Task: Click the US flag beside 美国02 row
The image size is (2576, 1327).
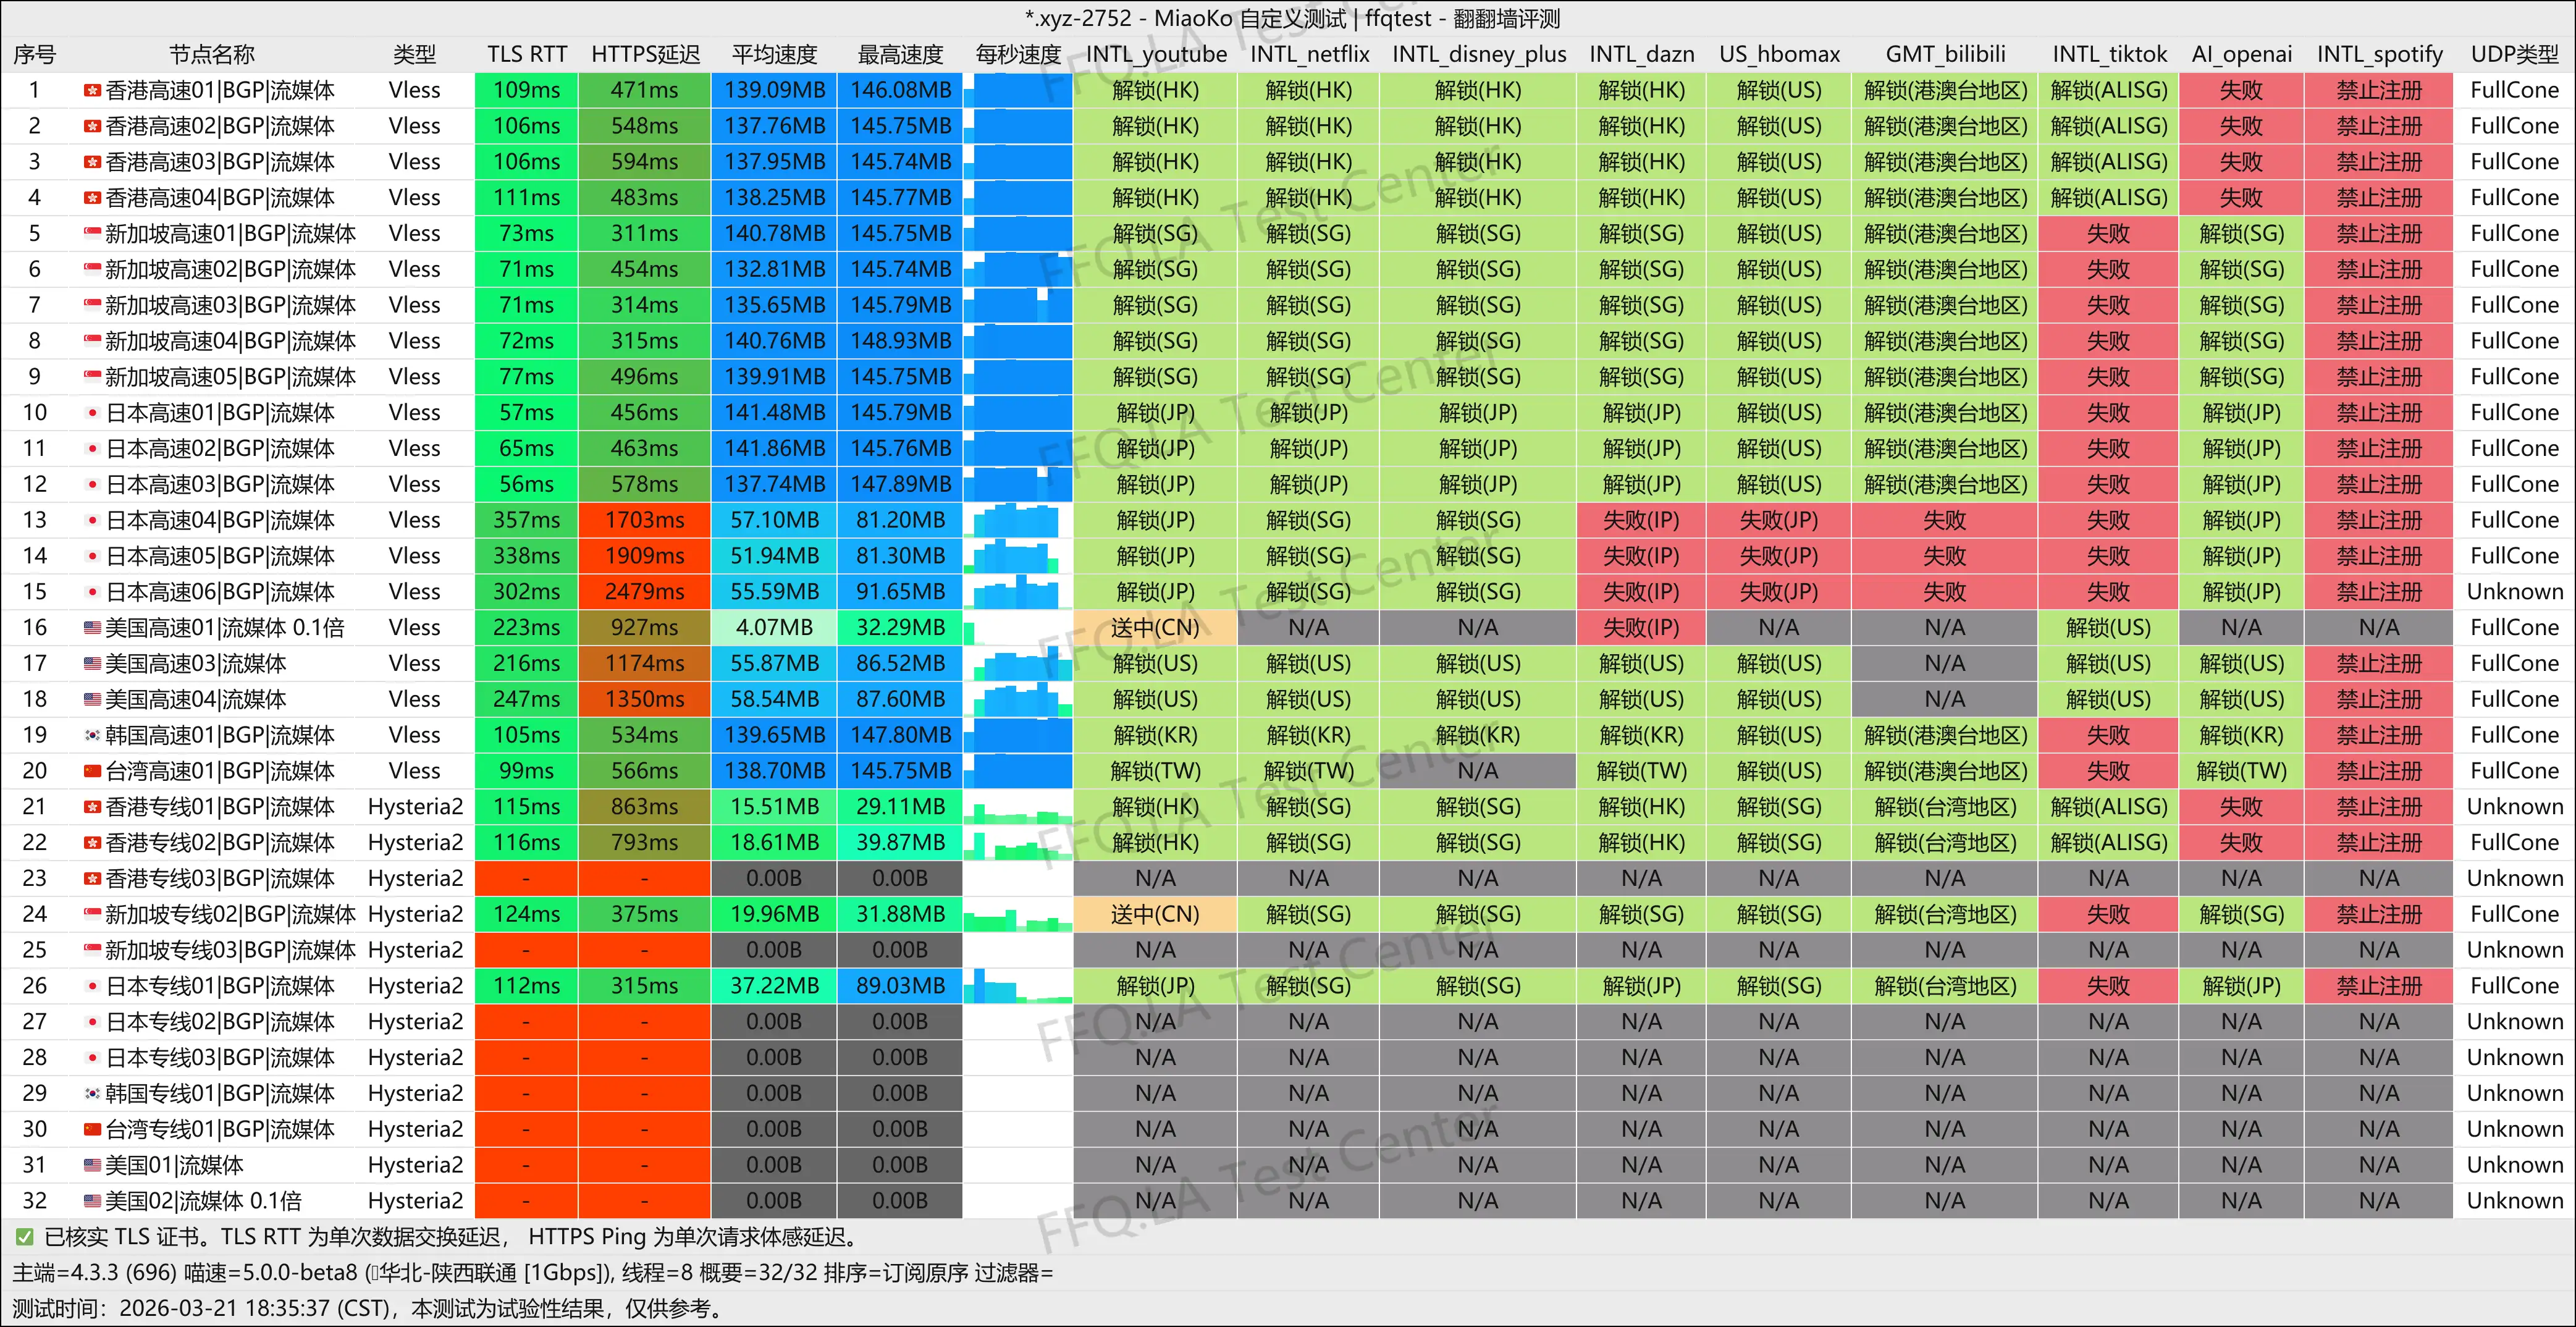Action: [92, 1201]
